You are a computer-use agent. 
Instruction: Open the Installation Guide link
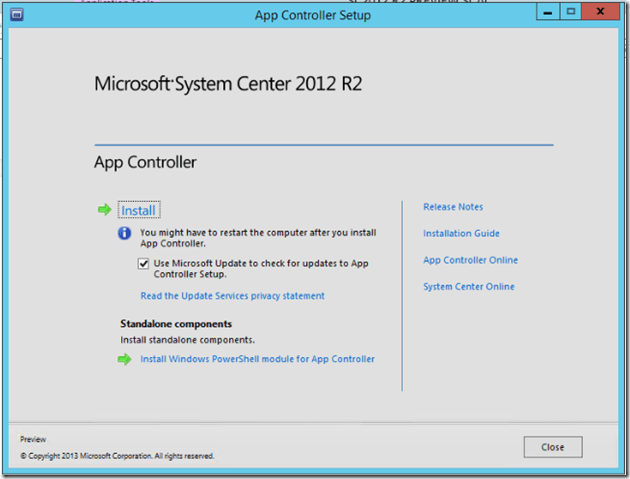point(461,233)
